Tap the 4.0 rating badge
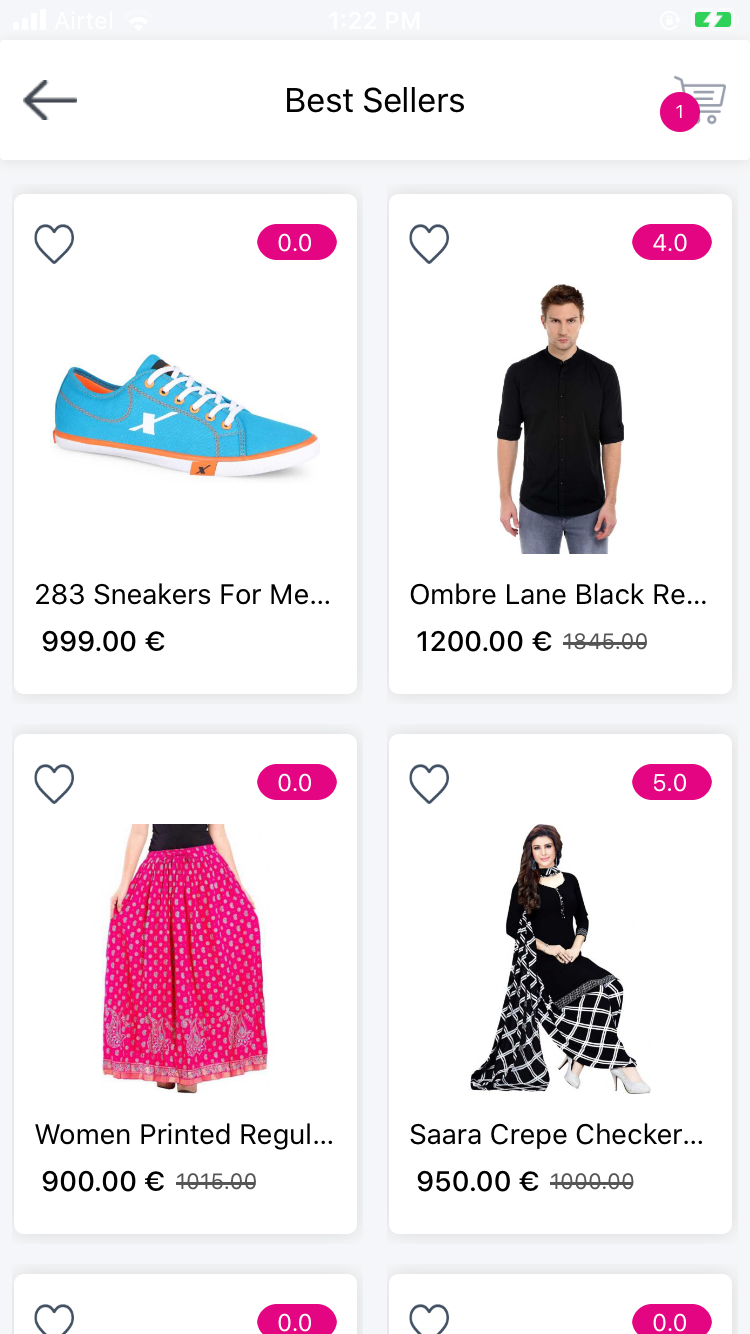Viewport: 750px width, 1334px height. click(671, 243)
